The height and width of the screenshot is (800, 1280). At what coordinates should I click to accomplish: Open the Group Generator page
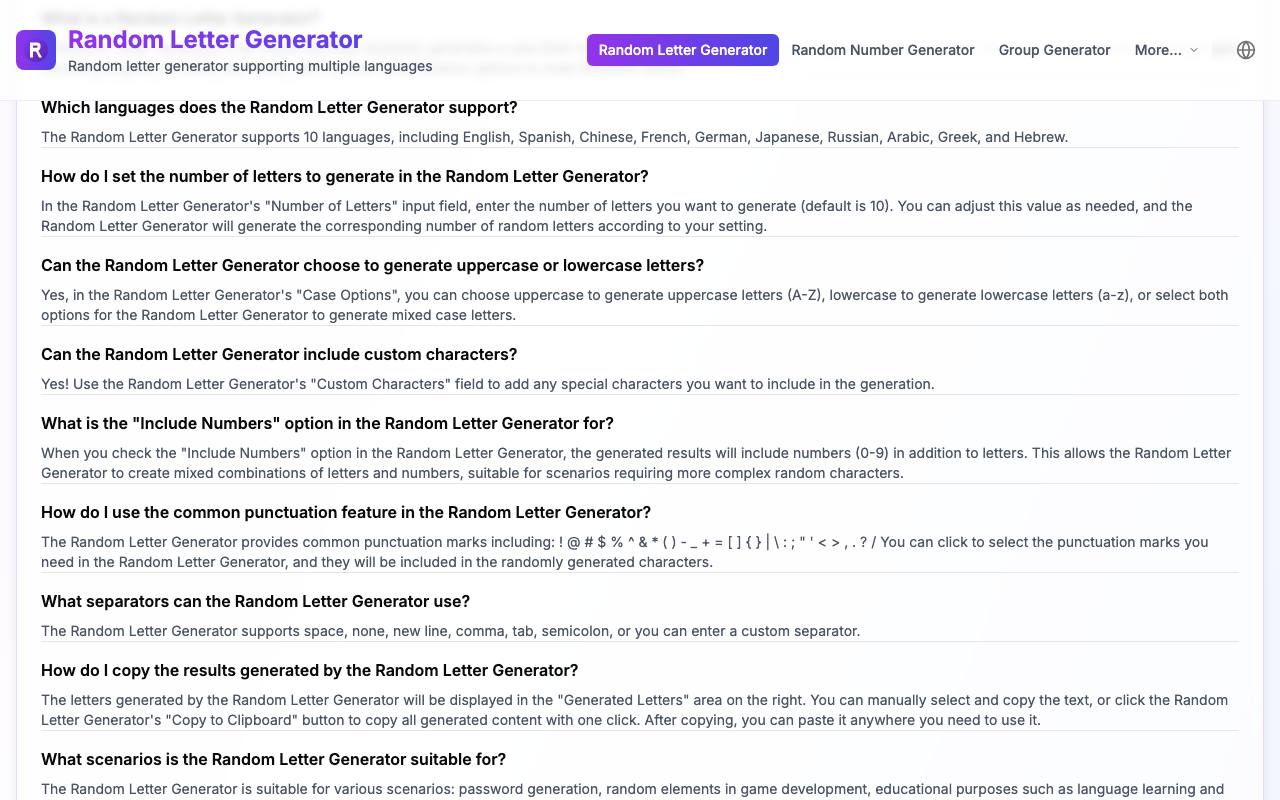click(1054, 50)
